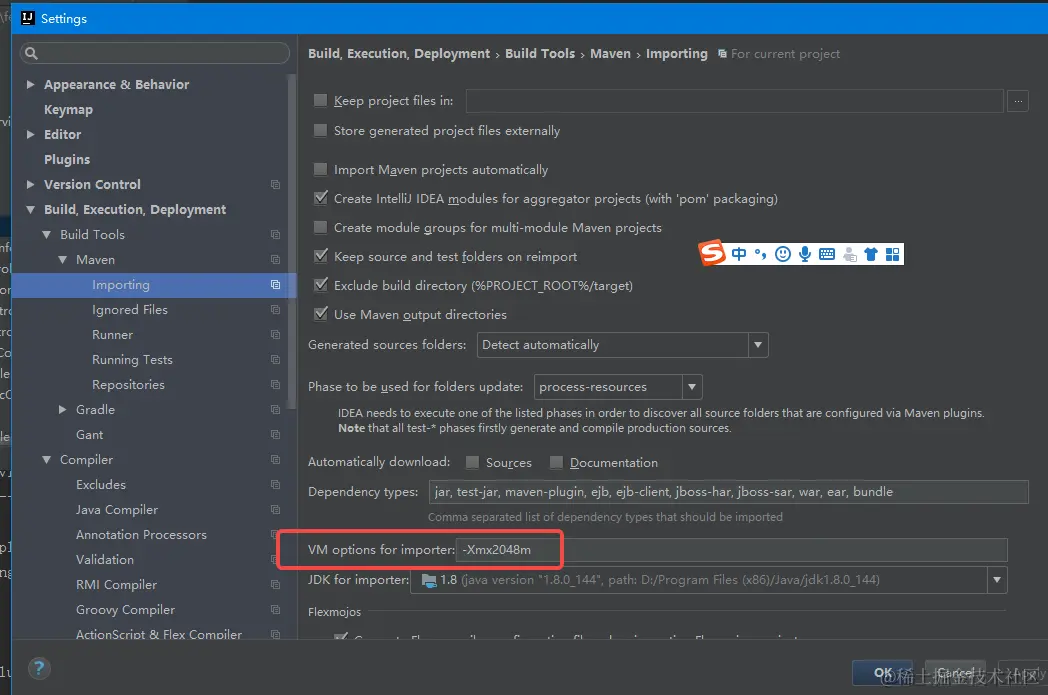Enable Create module groups for multi-module projects
The image size is (1048, 695).
(321, 227)
